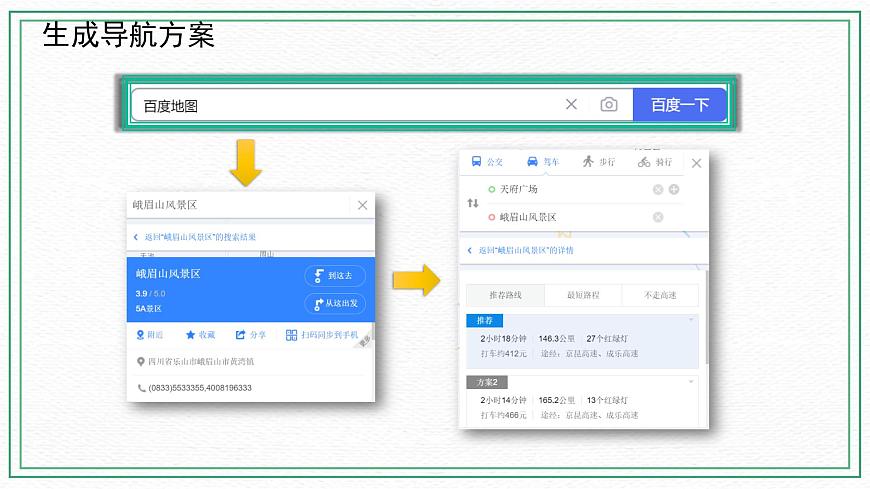Select the 步行 walking tab
The width and height of the screenshot is (870, 489).
[x=599, y=162]
